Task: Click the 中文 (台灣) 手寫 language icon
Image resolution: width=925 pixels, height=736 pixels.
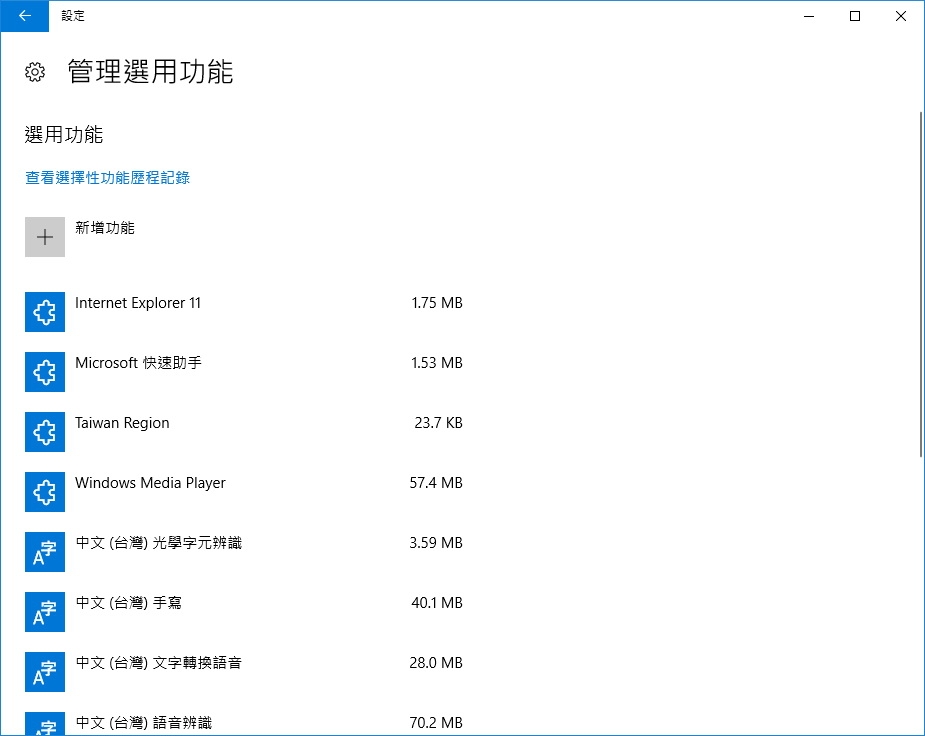Action: (x=45, y=612)
